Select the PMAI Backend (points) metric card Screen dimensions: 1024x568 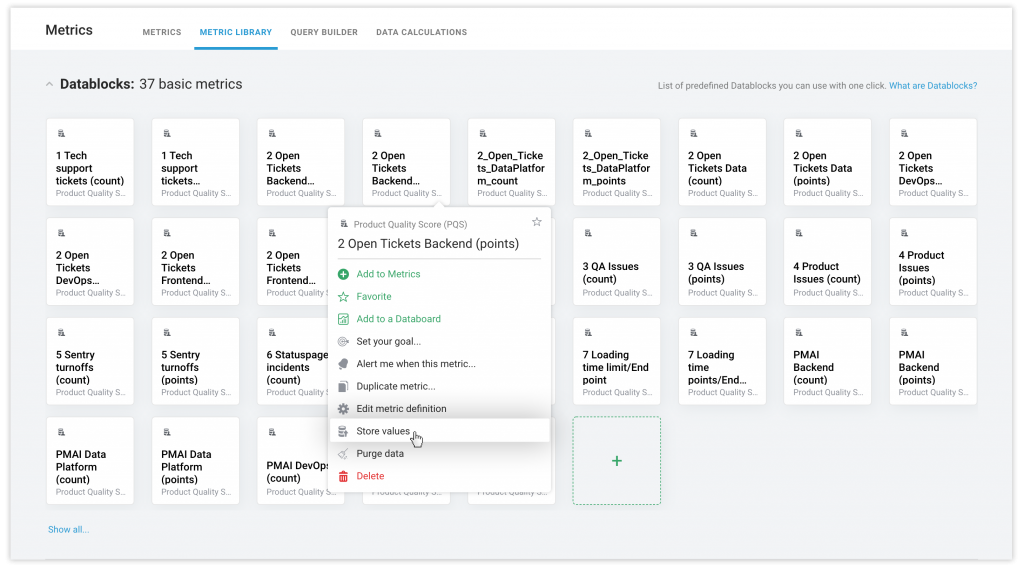coord(932,361)
